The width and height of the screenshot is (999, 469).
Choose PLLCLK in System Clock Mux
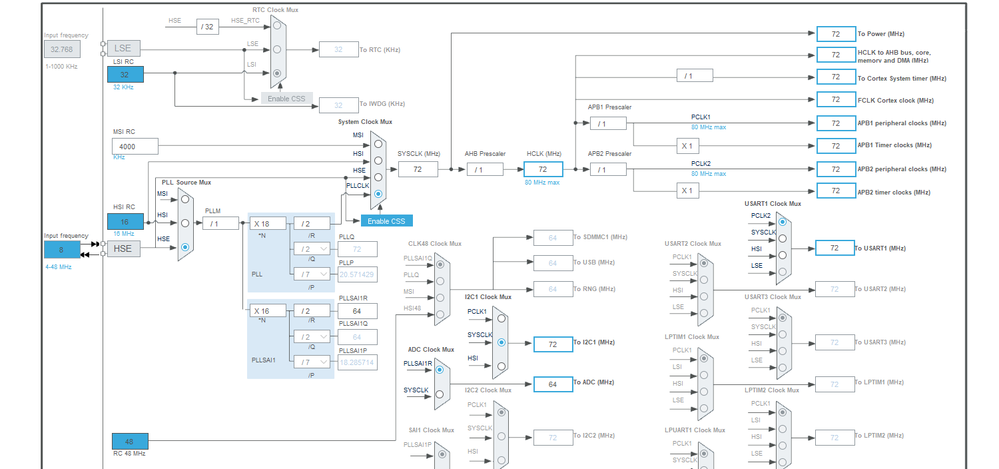379,193
